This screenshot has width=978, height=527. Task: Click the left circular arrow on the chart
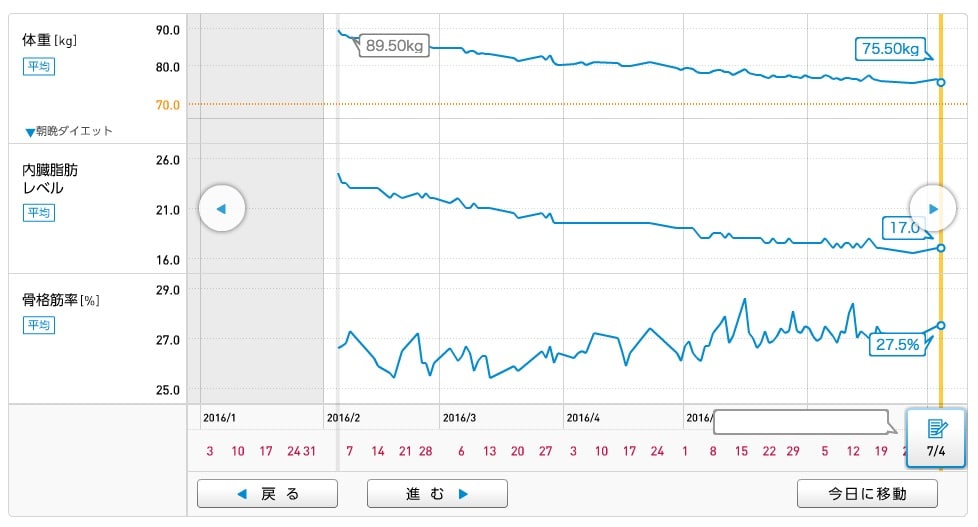click(x=222, y=209)
